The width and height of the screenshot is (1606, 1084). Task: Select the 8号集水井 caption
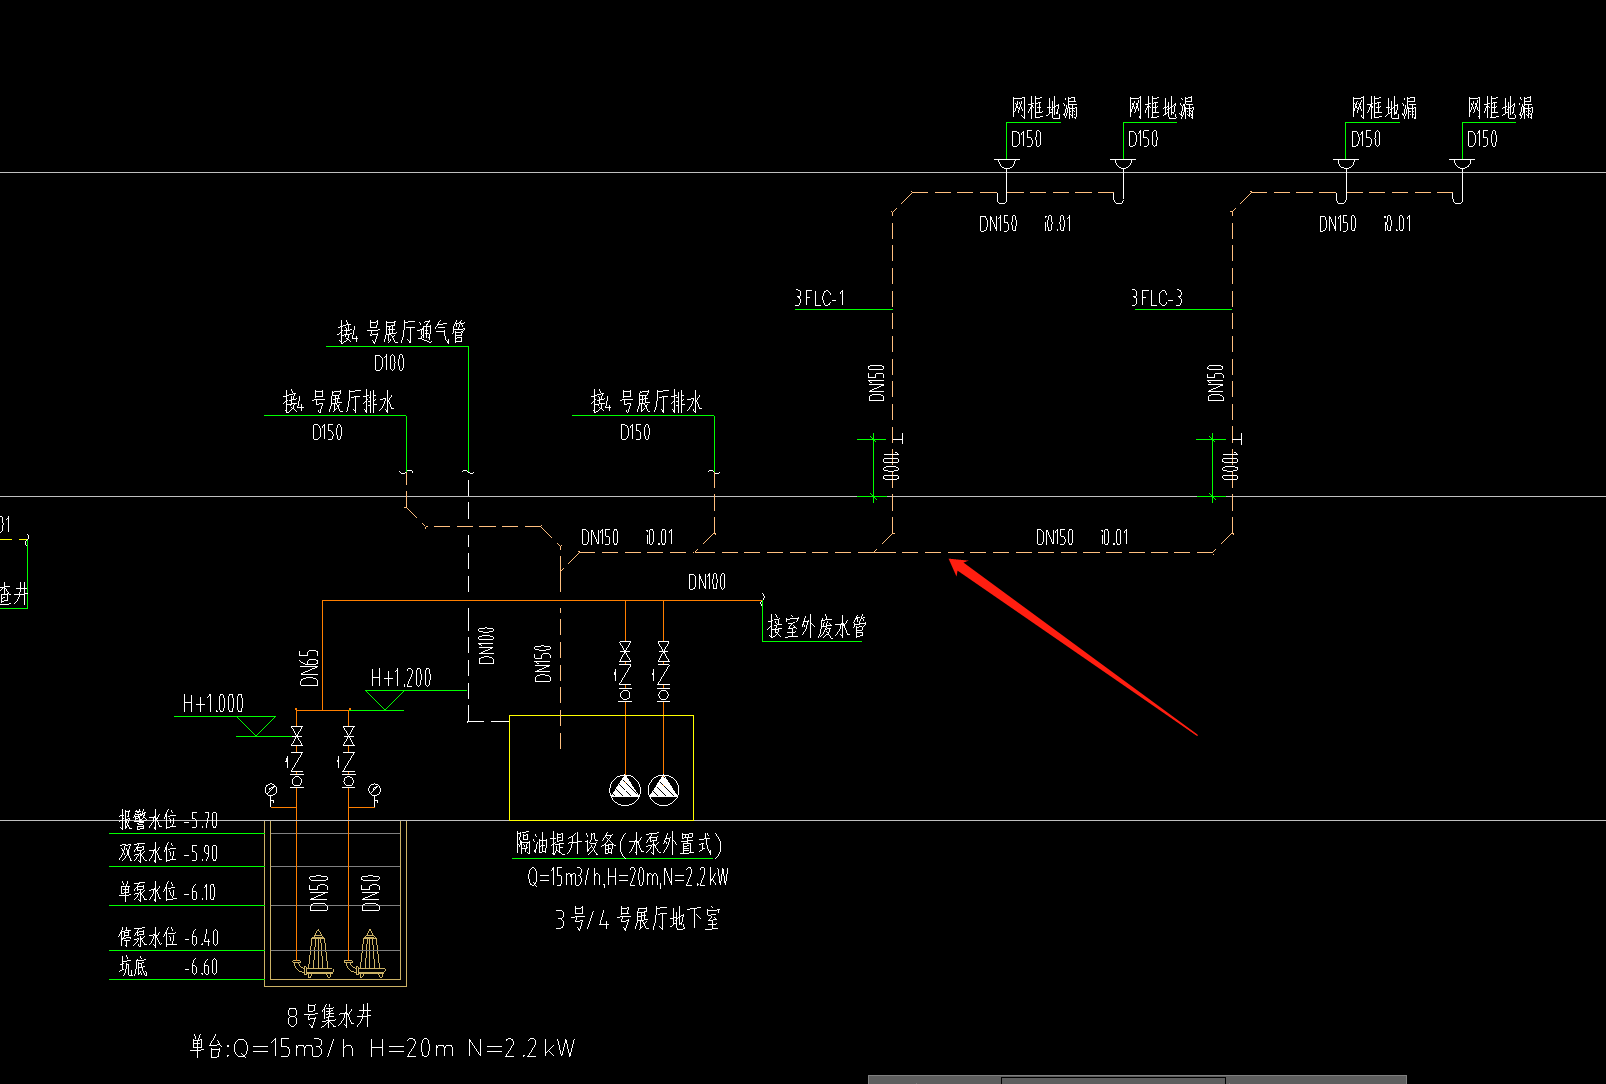click(x=329, y=1017)
